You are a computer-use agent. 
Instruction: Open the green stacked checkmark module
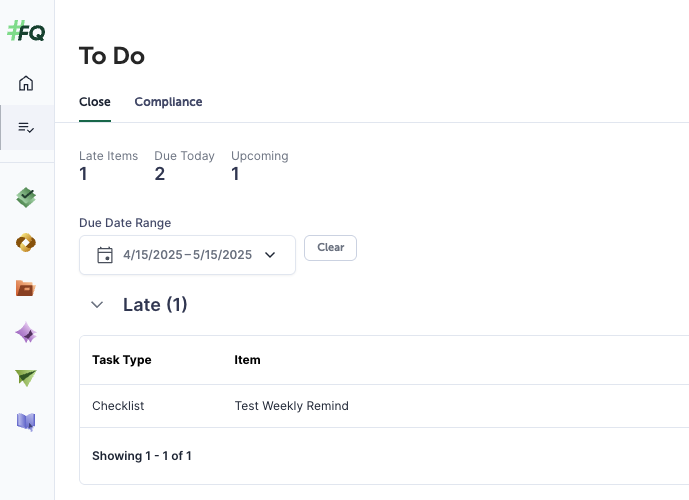click(x=27, y=197)
